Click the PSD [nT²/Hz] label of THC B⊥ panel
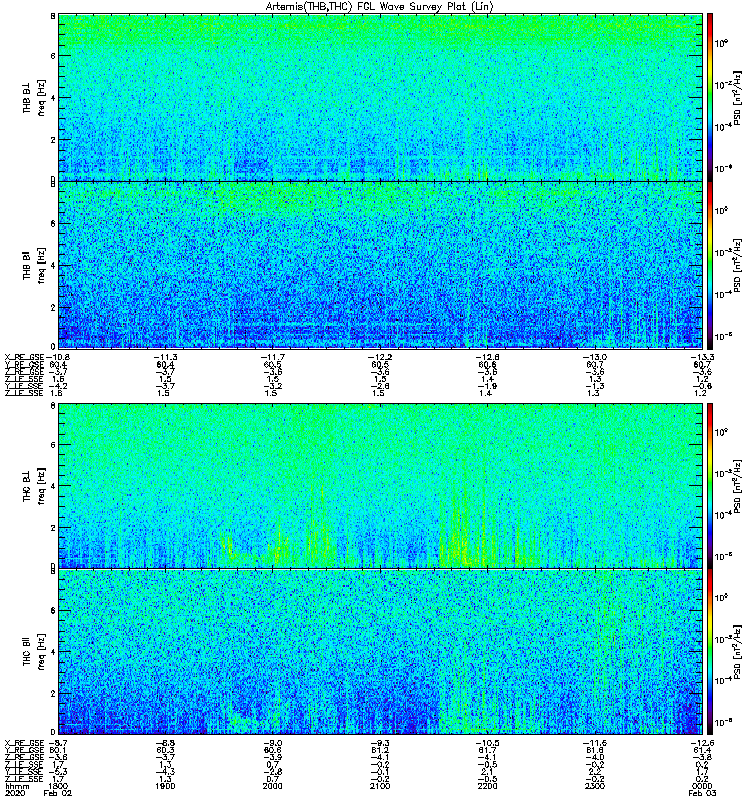 pyautogui.click(x=737, y=486)
